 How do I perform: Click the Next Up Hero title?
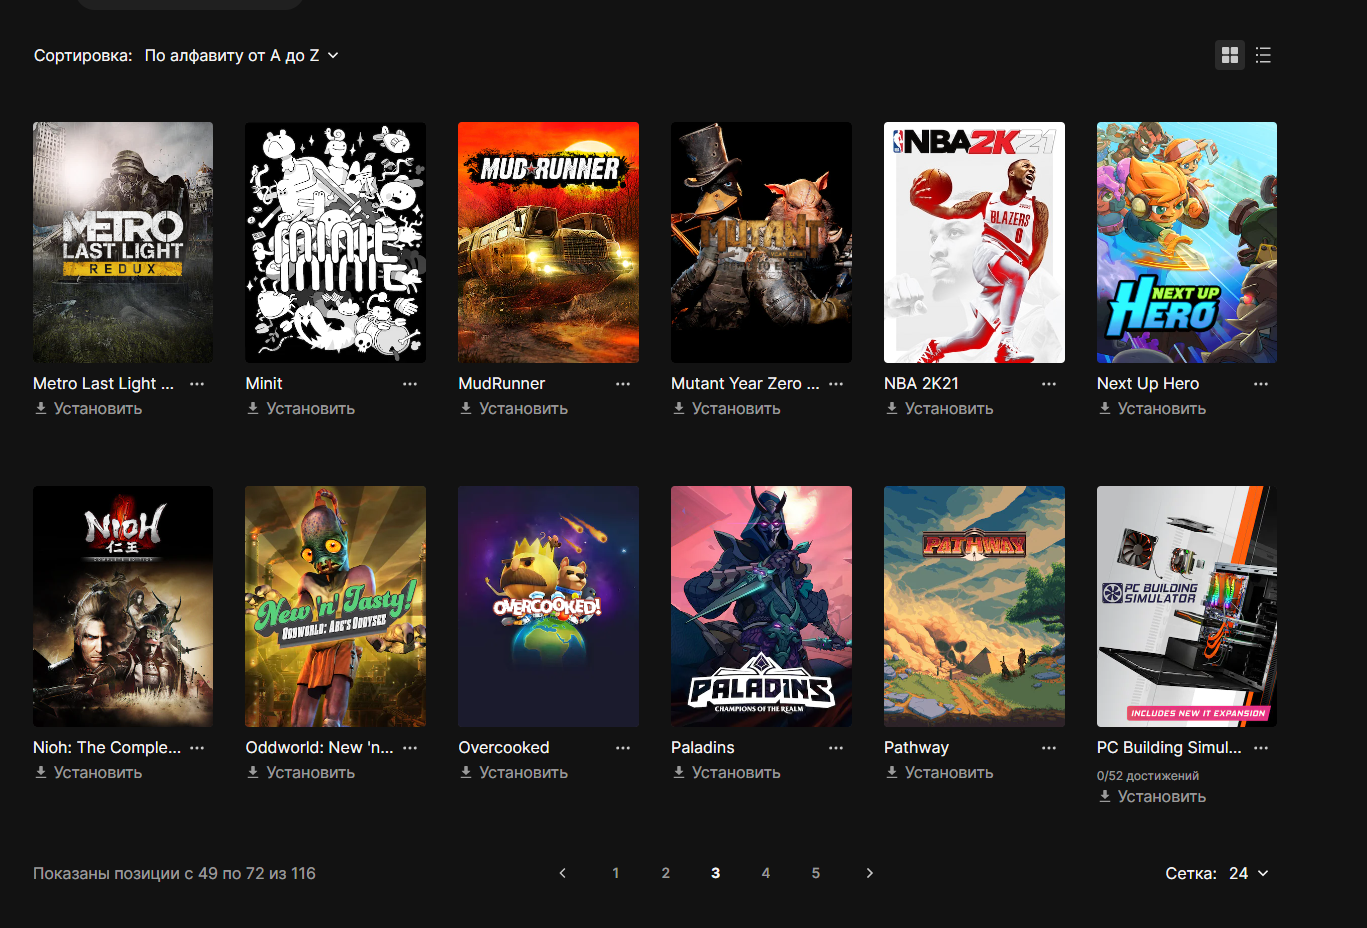(x=1148, y=384)
